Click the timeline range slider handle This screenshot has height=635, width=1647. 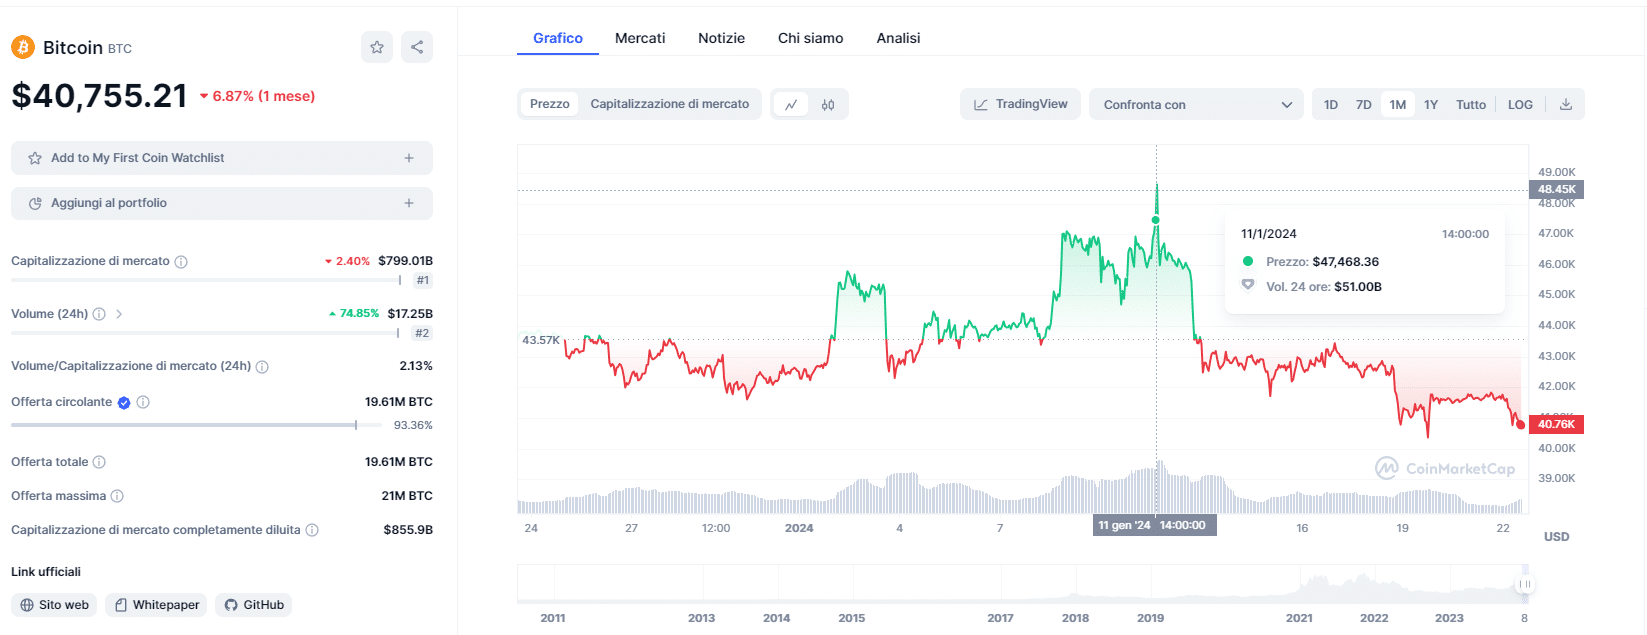pos(1524,584)
